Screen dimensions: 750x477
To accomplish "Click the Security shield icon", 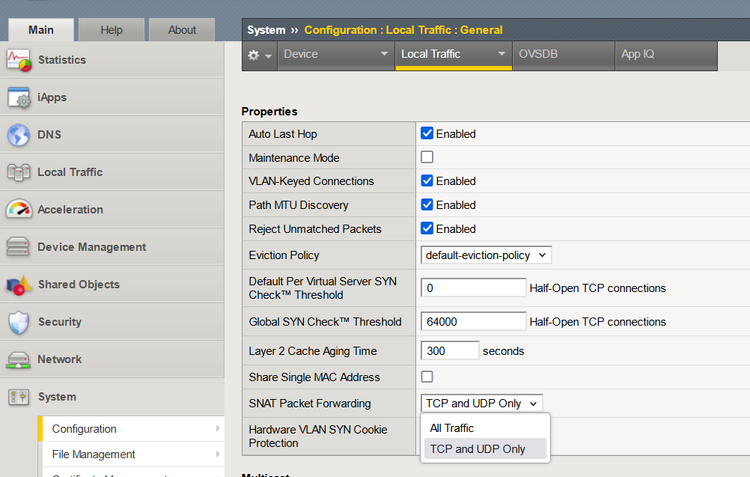I will pyautogui.click(x=19, y=322).
